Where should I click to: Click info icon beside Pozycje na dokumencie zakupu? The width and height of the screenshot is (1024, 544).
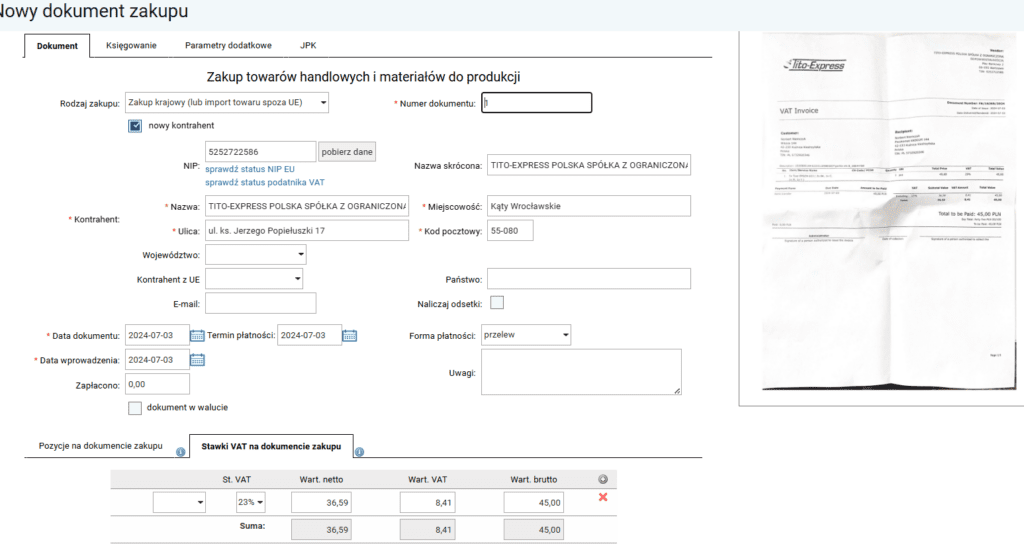(181, 452)
